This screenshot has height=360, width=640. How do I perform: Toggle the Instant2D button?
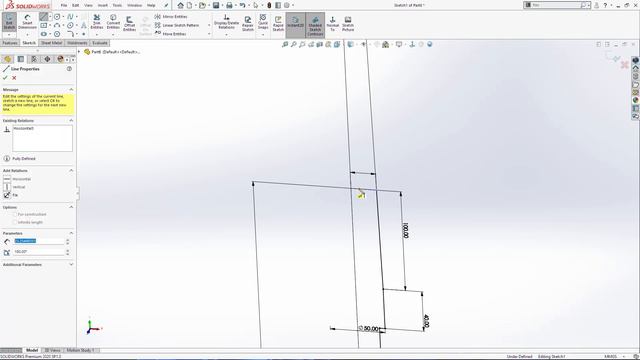click(x=296, y=24)
